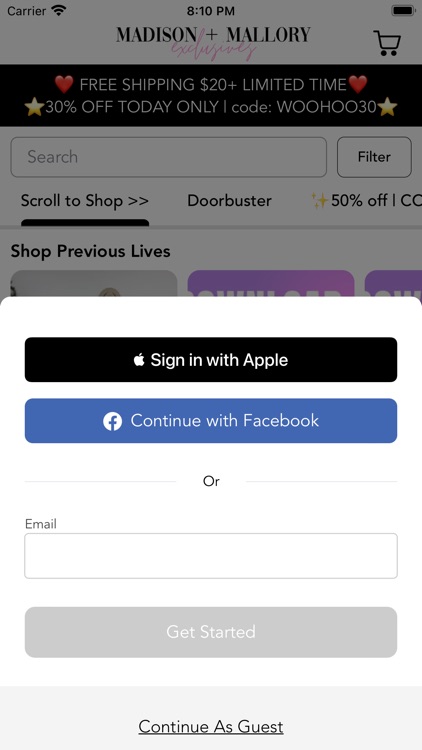Tap the Facebook logo icon
422x750 pixels.
[112, 421]
